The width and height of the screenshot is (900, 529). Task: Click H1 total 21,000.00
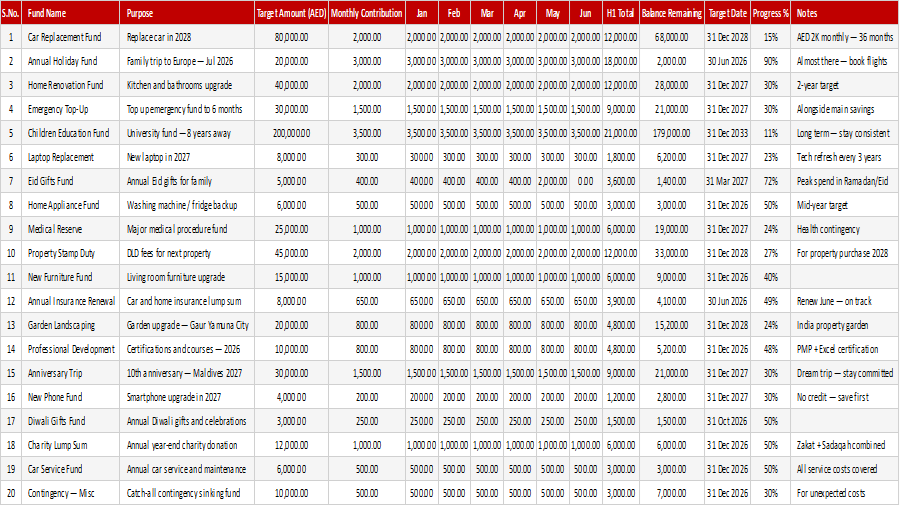tap(620, 134)
